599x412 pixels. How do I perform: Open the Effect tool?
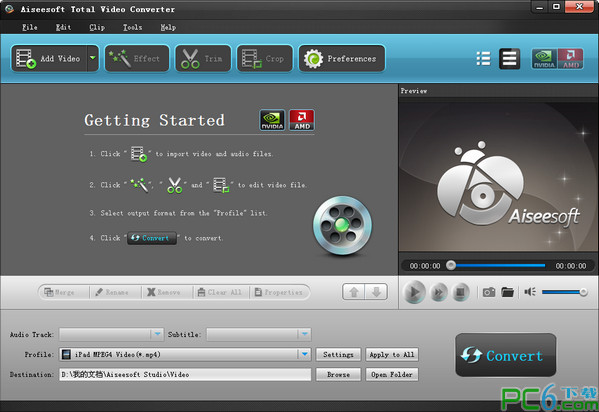coord(137,58)
